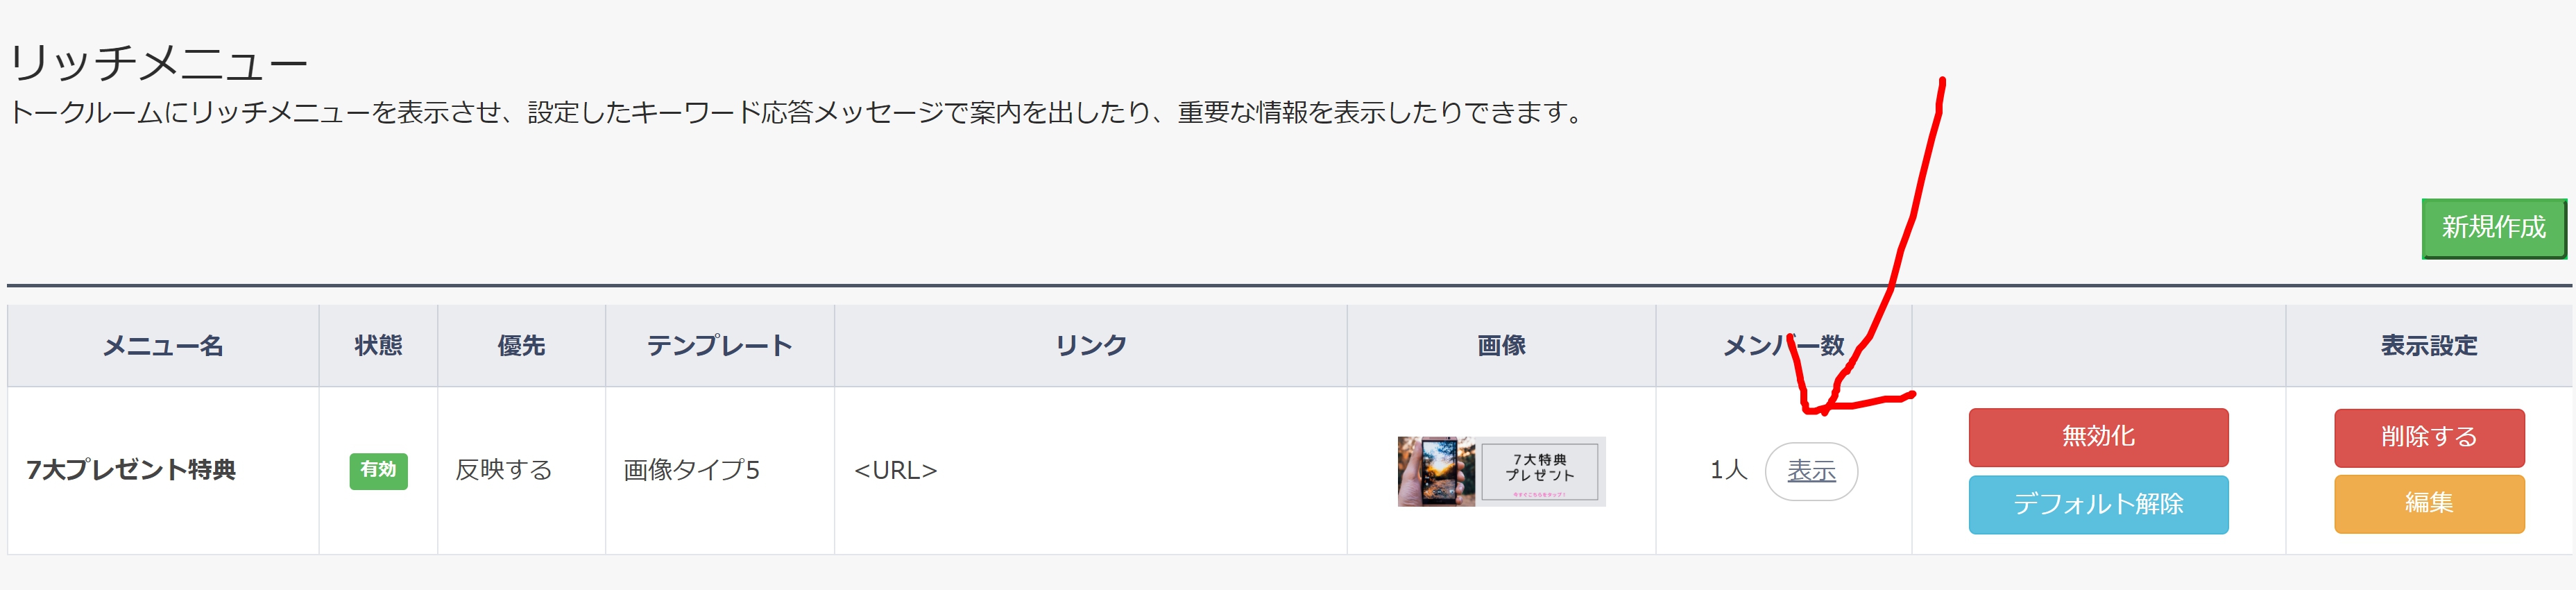This screenshot has height=590, width=2576.
Task: Click the green 新規作成 button
Action: click(x=2493, y=228)
